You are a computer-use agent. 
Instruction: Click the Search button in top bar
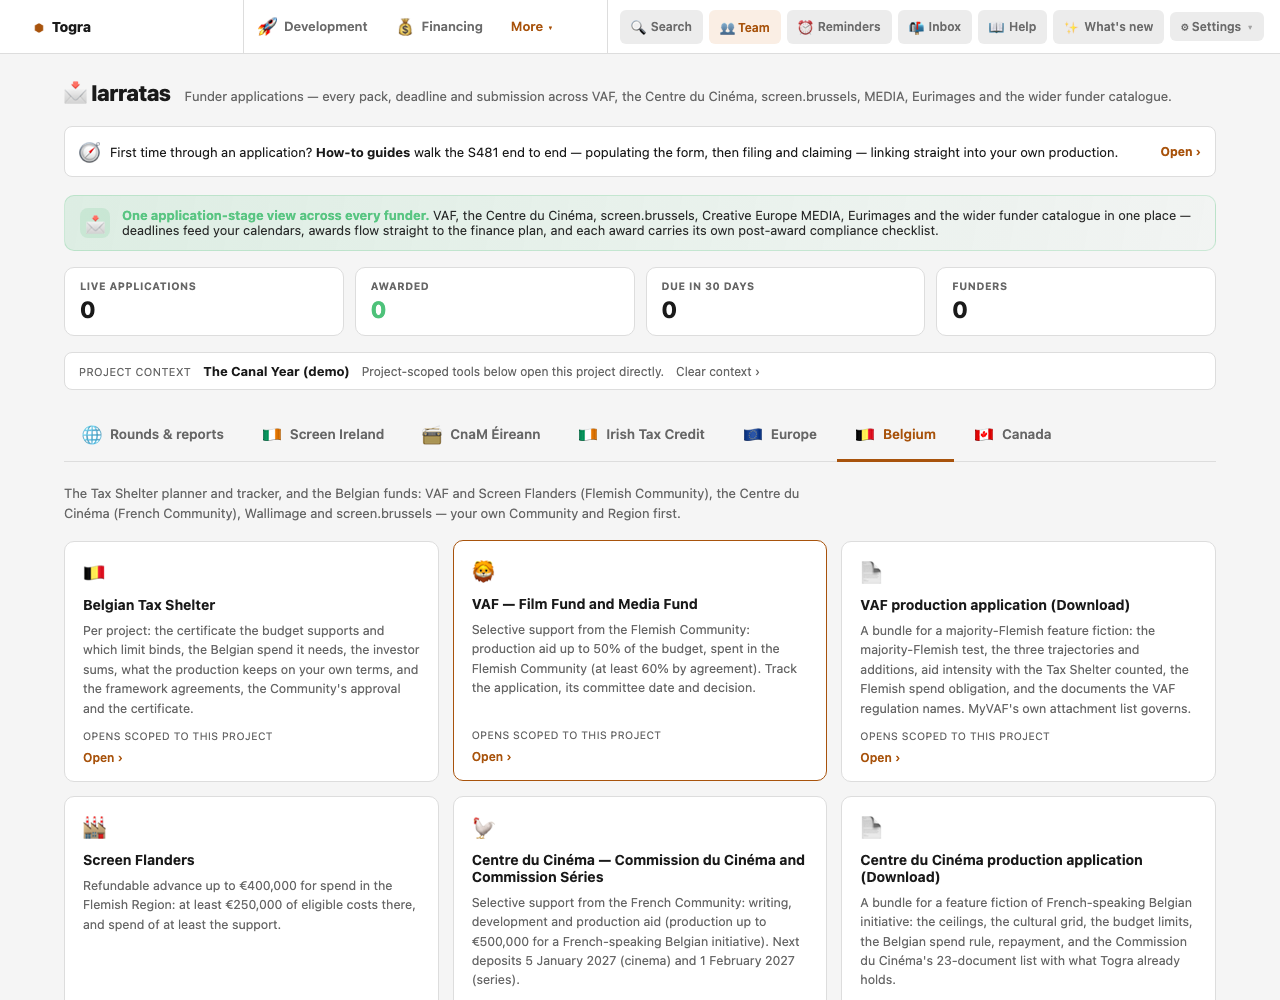(661, 27)
